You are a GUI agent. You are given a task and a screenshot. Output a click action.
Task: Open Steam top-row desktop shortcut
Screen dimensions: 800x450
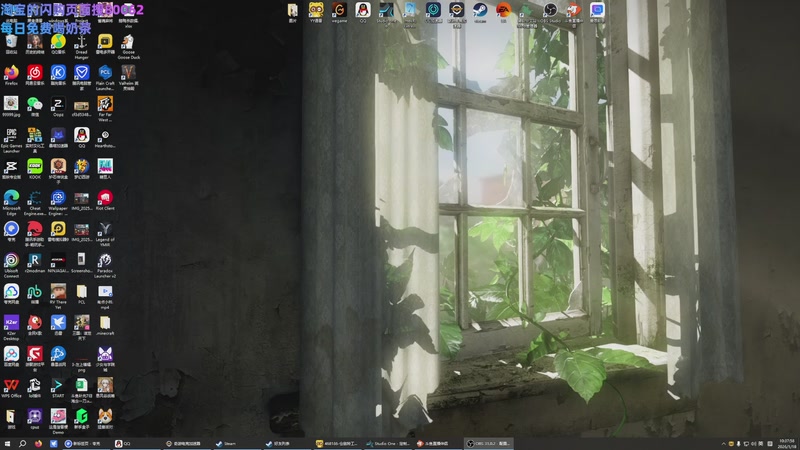[480, 11]
